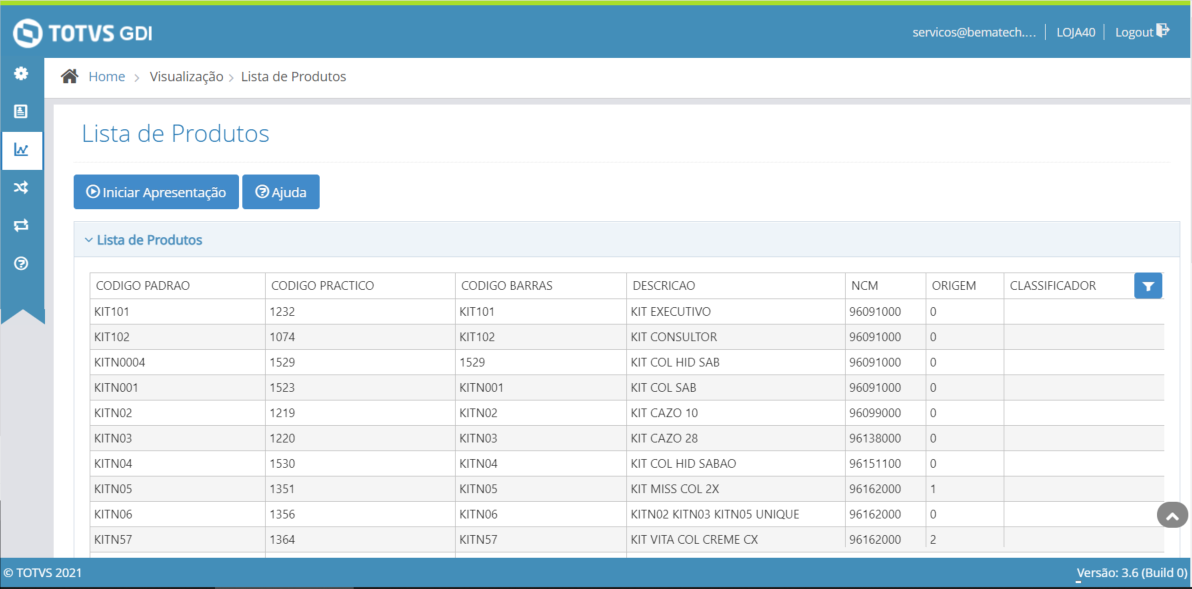Open the settings gear in sidebar

21,74
